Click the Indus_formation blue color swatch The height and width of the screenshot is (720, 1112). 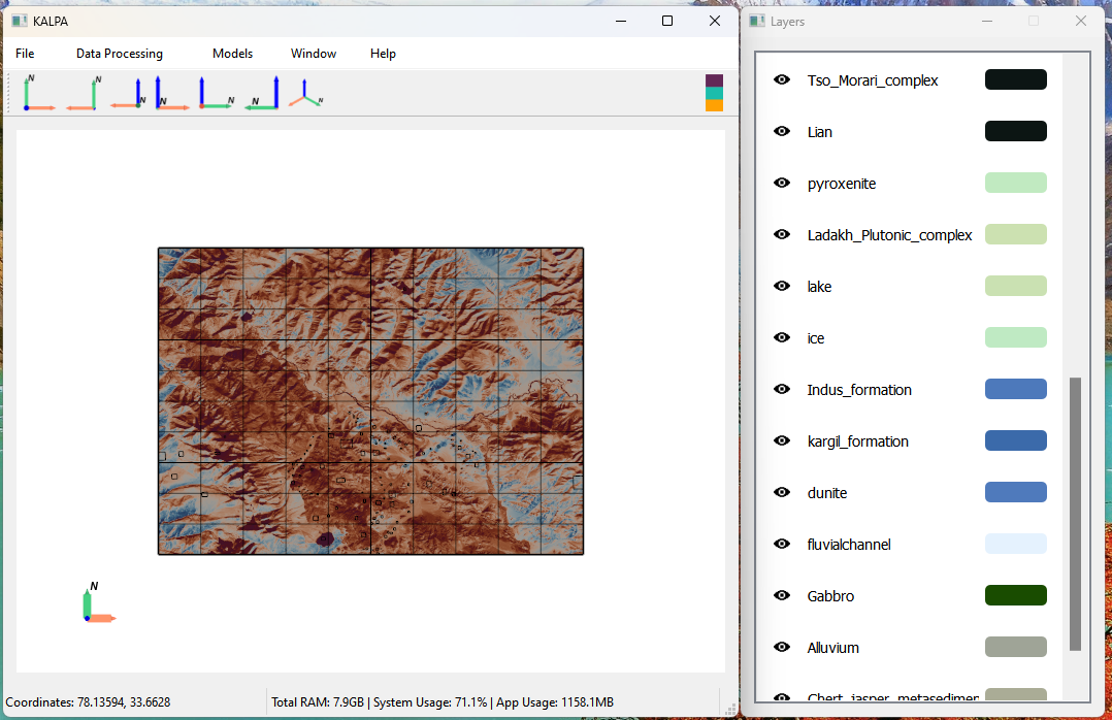coord(1016,389)
